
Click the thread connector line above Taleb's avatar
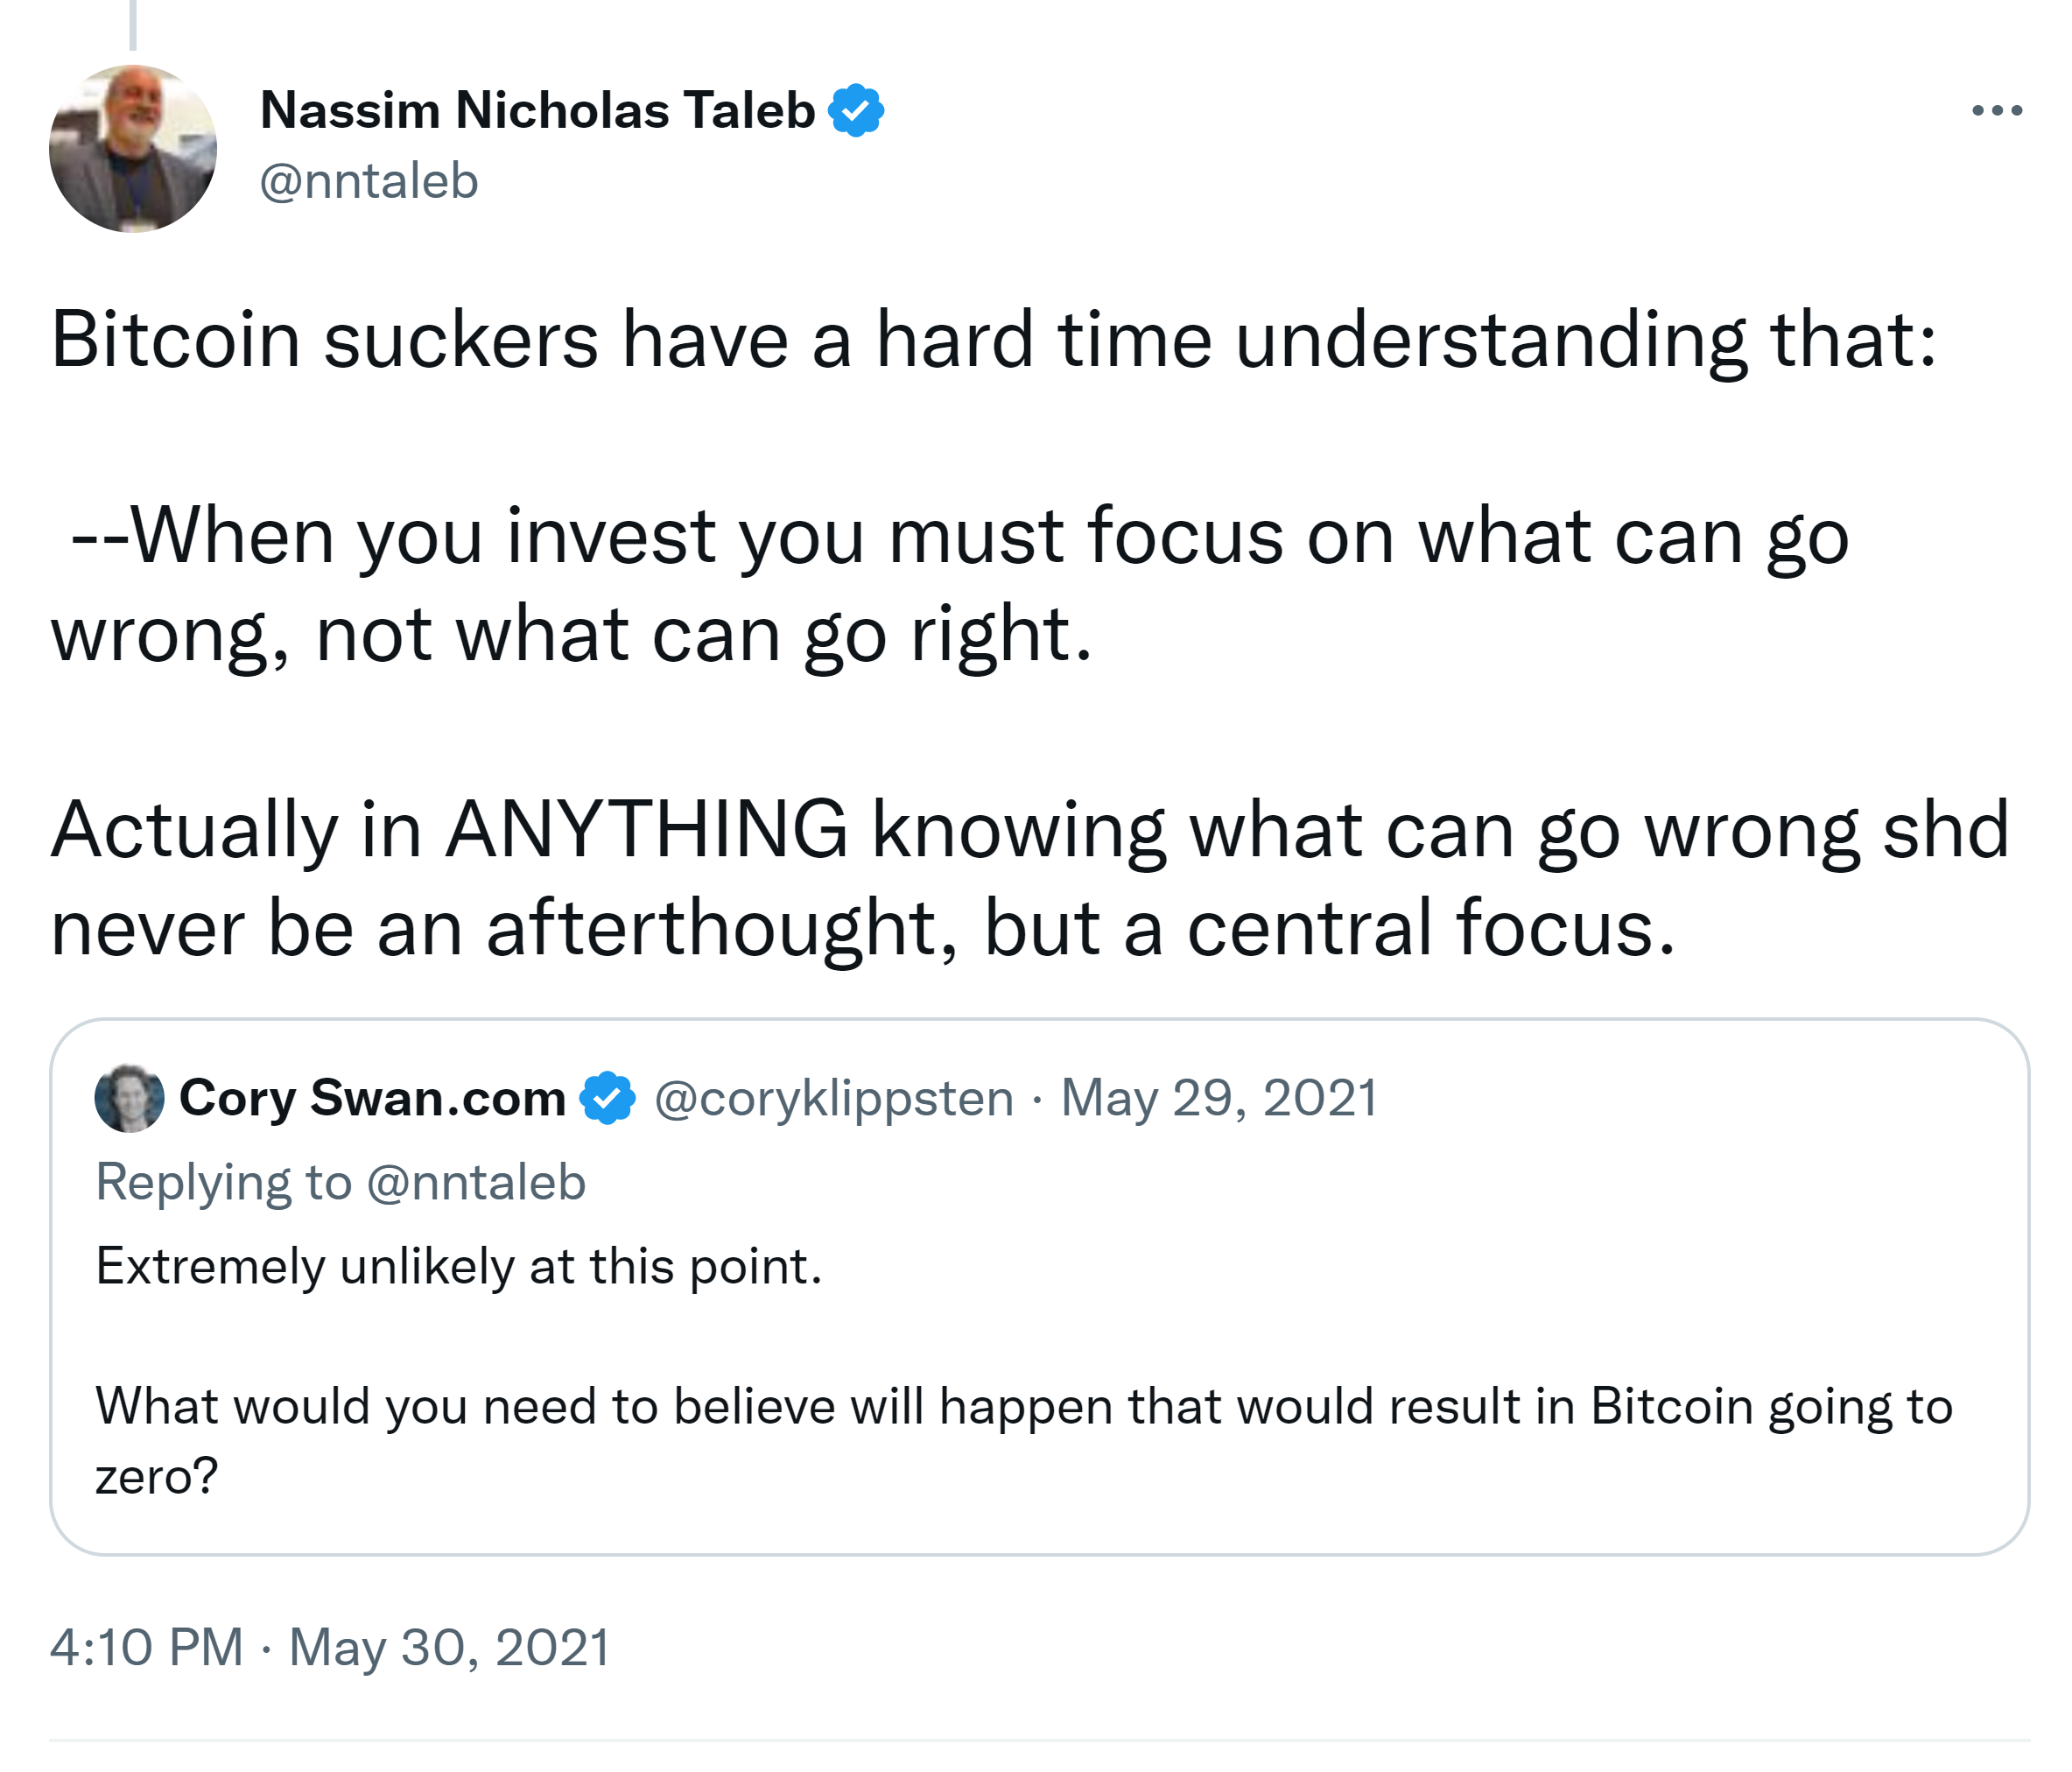pos(133,24)
